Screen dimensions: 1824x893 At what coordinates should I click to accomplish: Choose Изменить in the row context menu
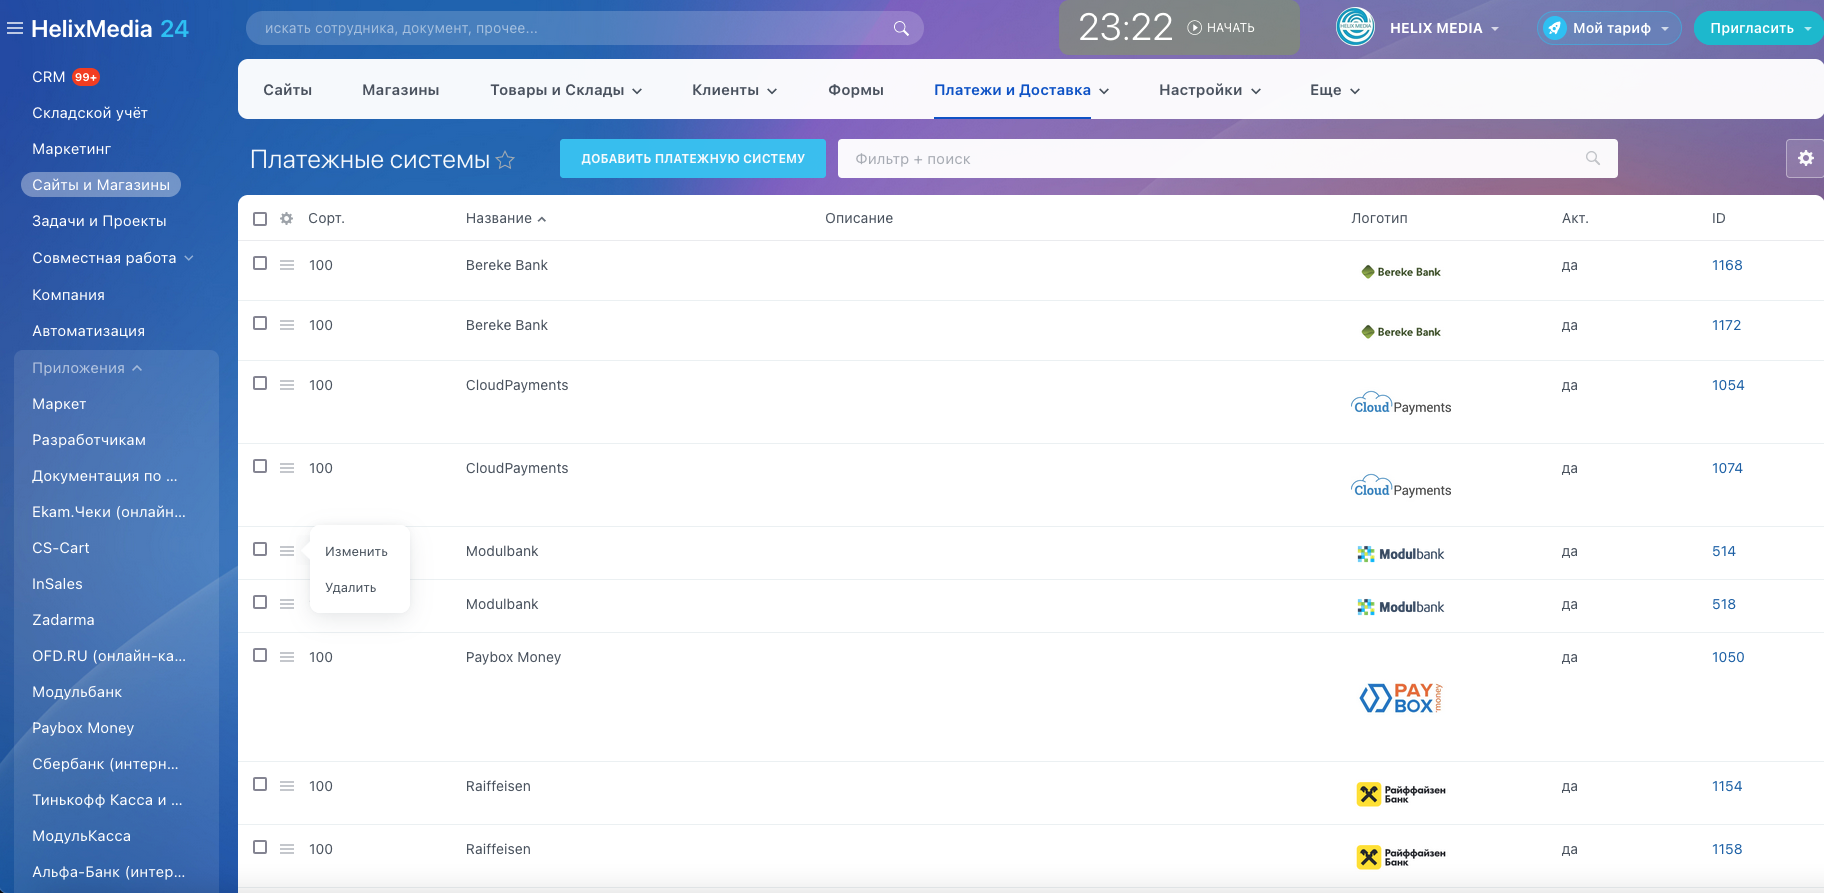pyautogui.click(x=356, y=552)
